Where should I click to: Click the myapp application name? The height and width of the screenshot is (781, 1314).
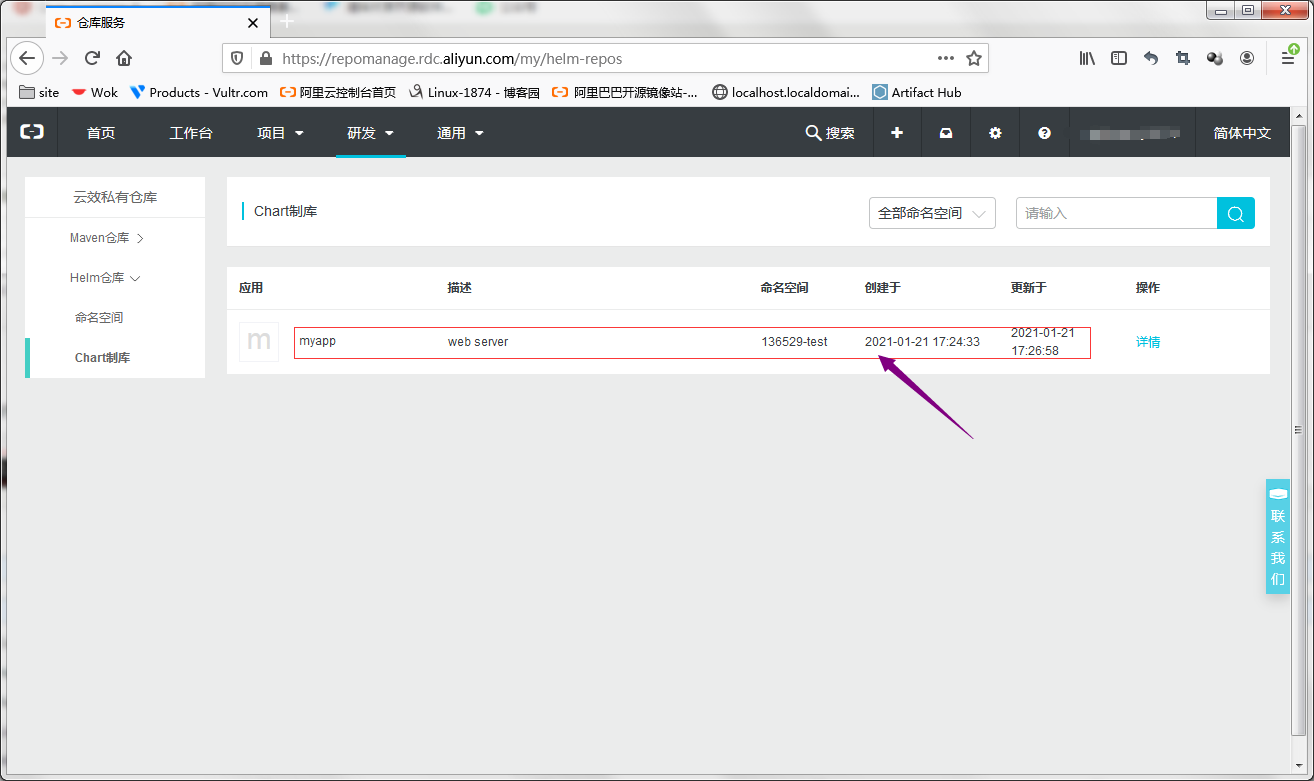coord(317,342)
